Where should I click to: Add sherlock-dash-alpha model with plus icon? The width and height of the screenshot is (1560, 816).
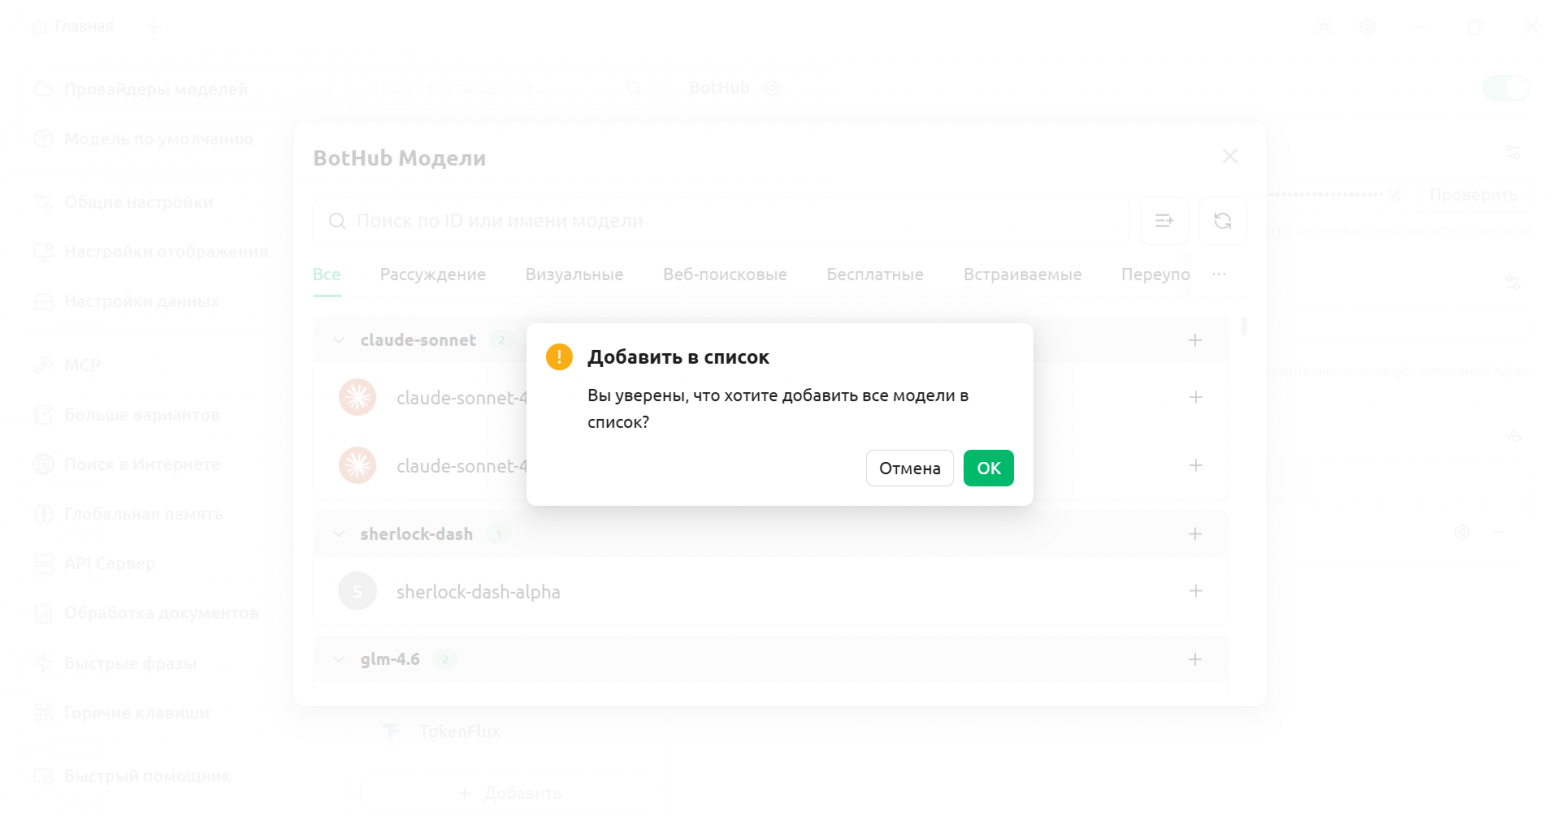coord(1195,591)
